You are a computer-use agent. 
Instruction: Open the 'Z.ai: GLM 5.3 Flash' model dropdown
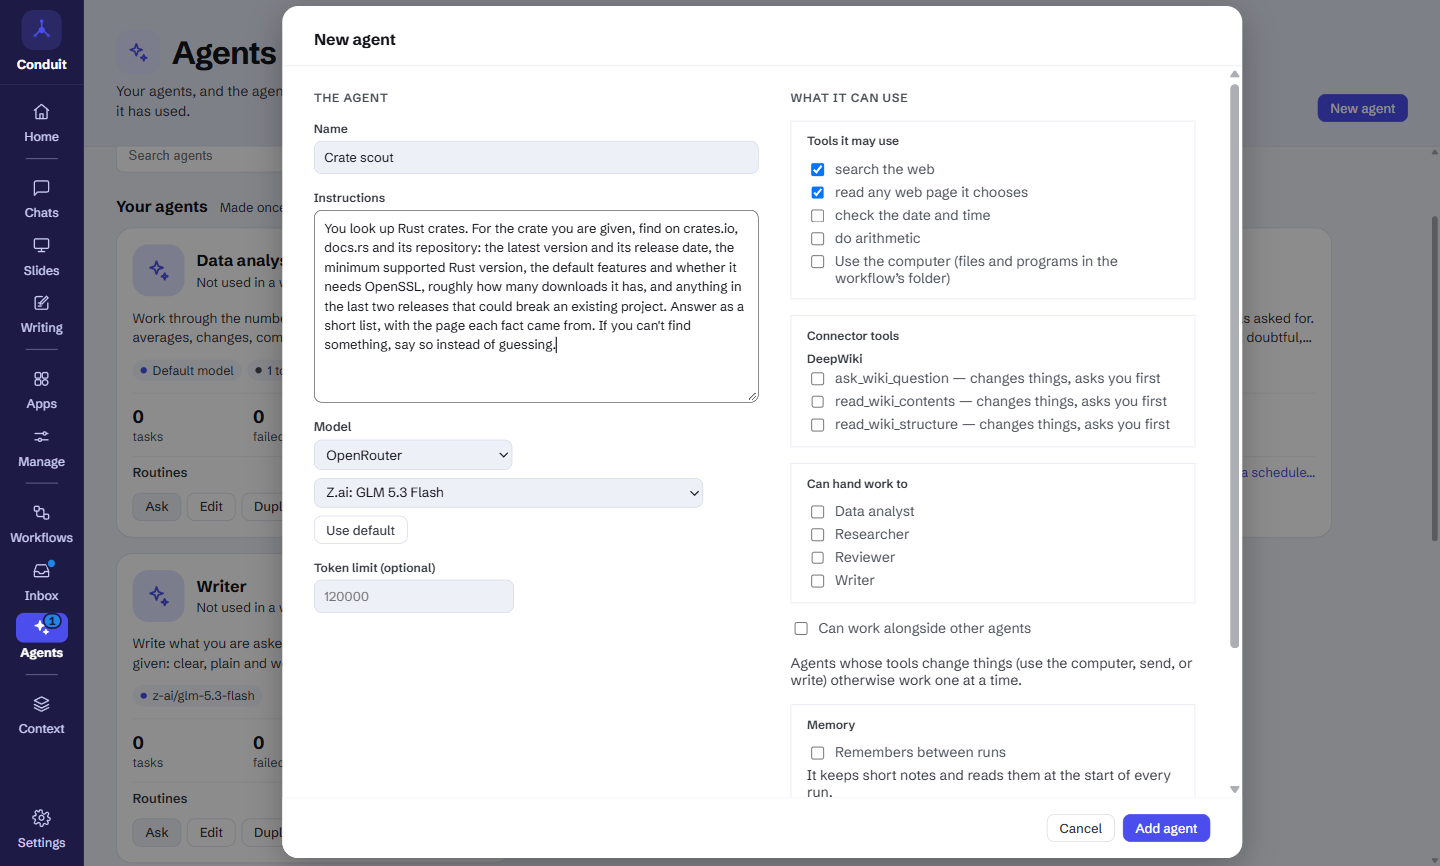(x=508, y=493)
